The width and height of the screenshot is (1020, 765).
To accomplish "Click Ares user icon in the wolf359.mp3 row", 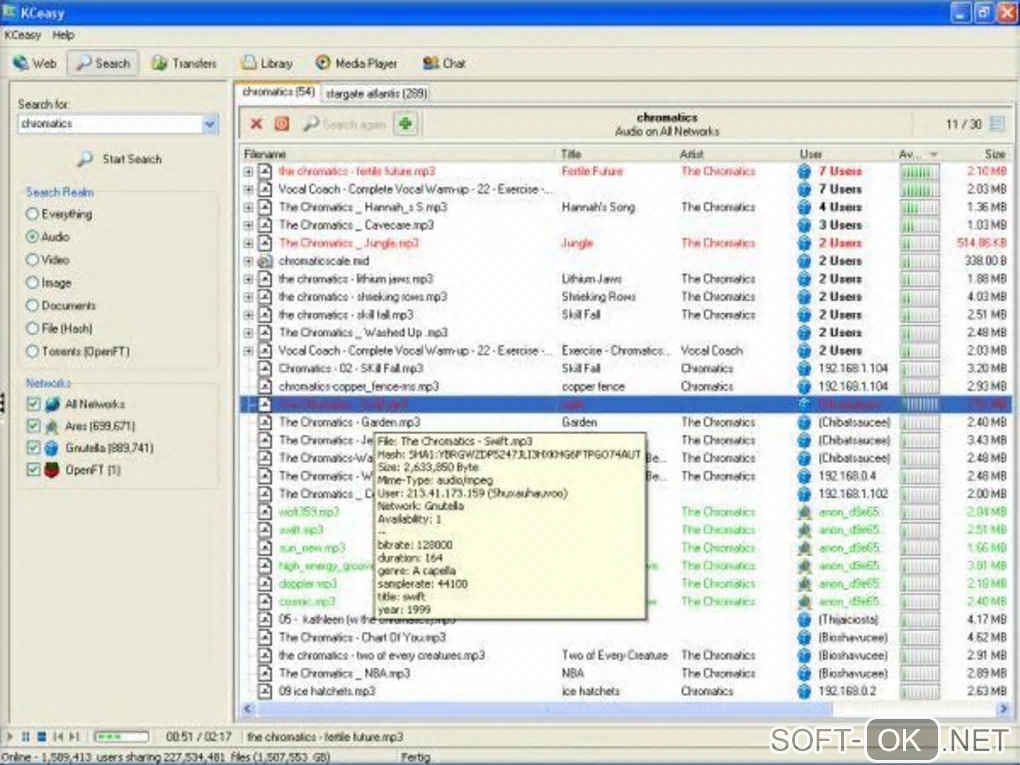I will (x=804, y=512).
